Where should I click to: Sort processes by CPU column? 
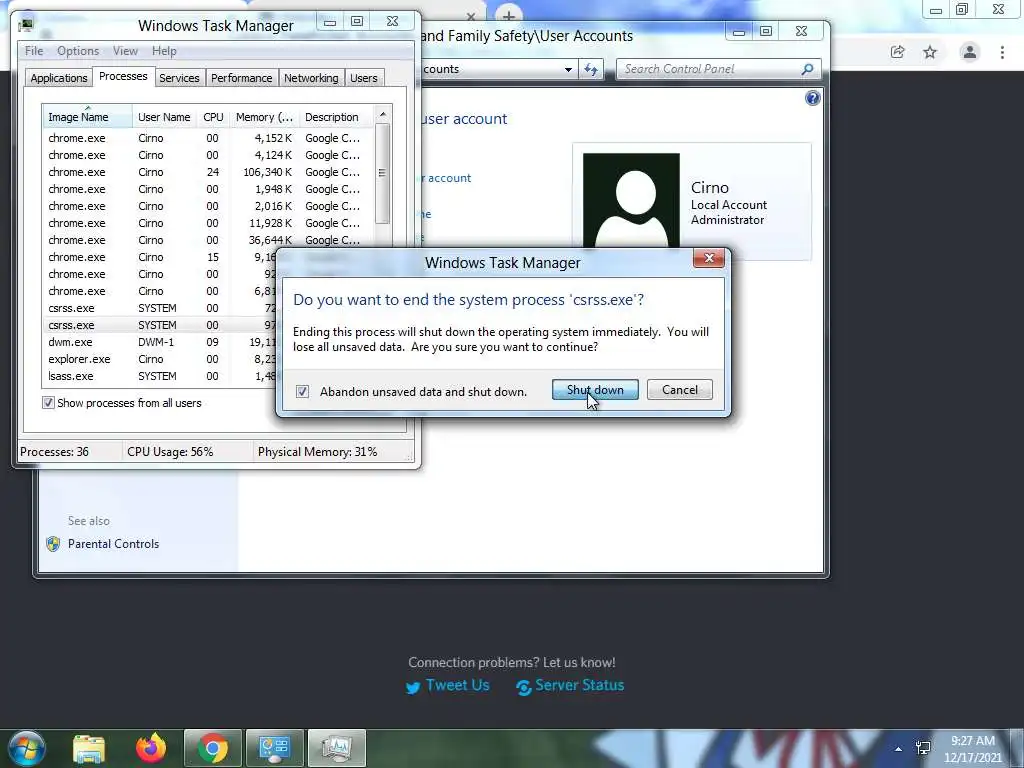click(213, 117)
